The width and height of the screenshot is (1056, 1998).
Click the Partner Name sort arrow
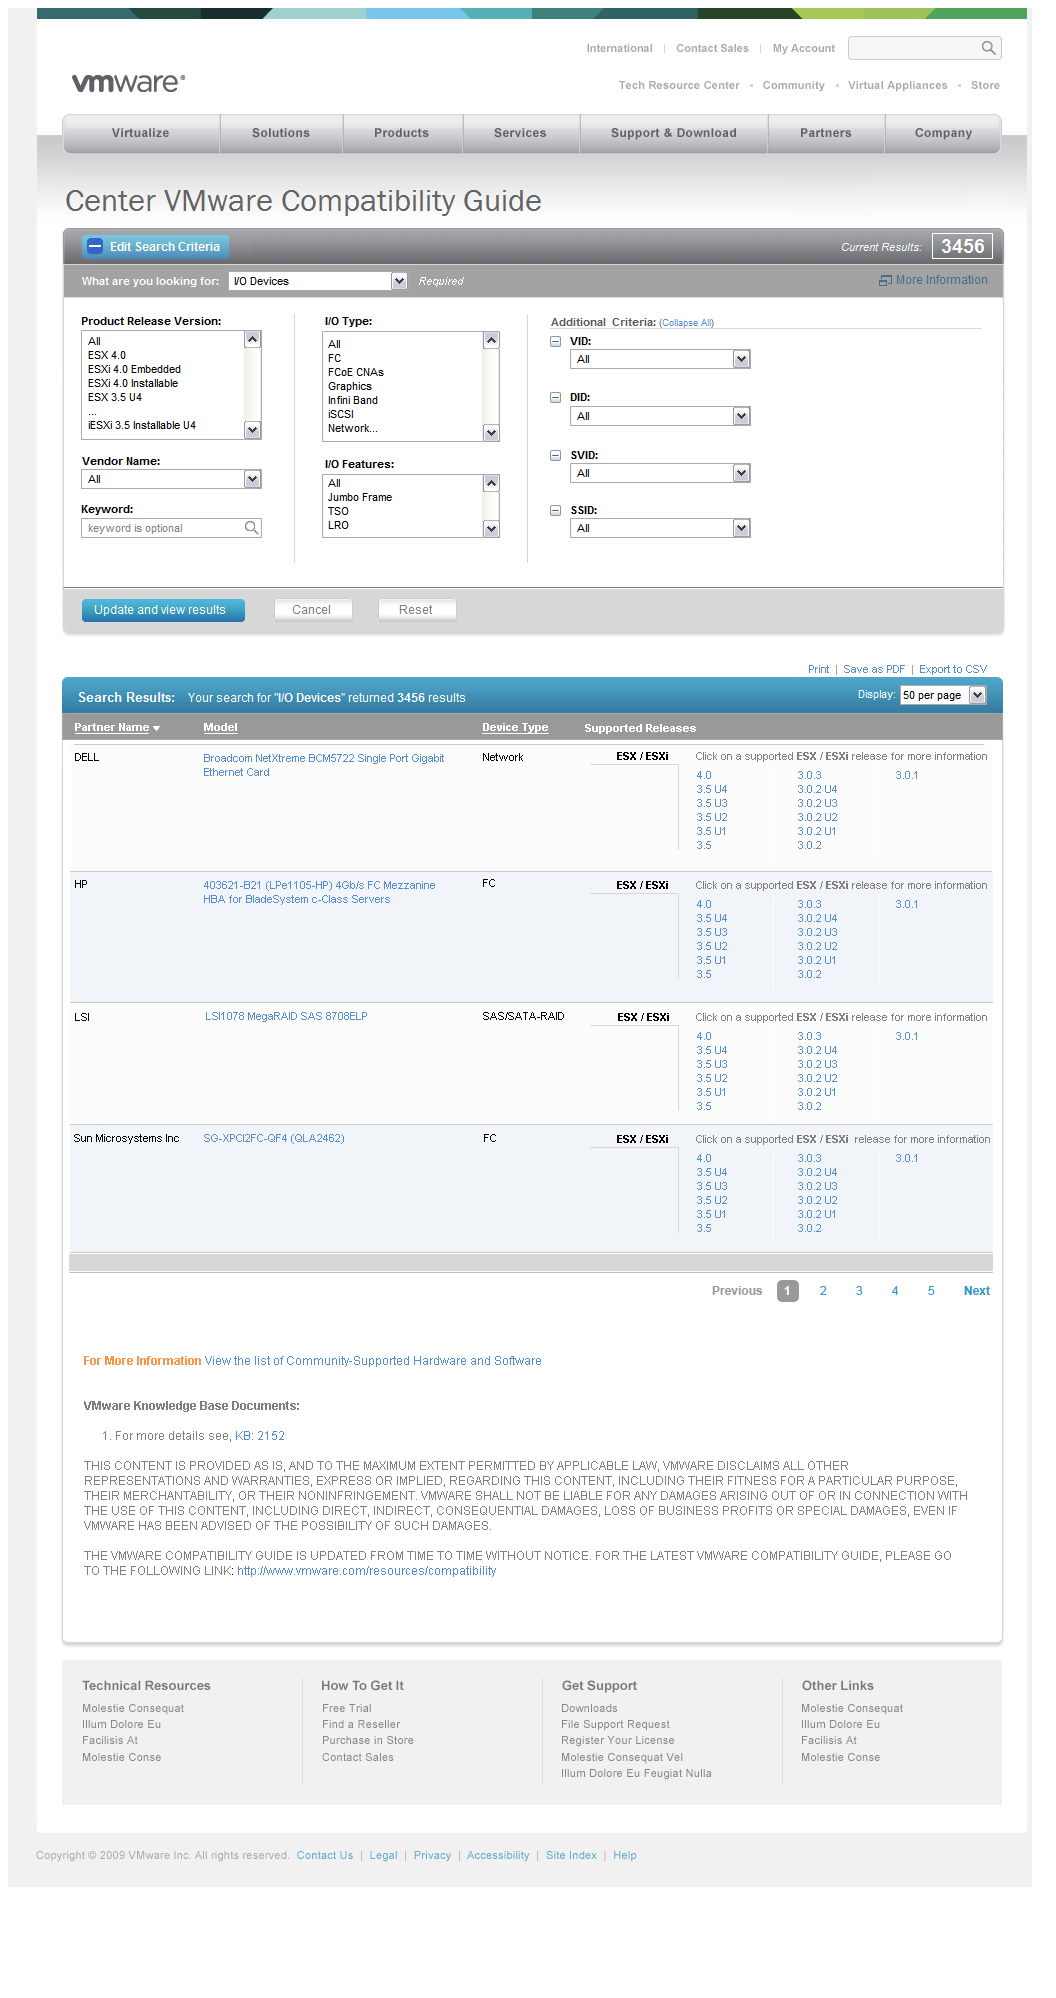pyautogui.click(x=157, y=728)
